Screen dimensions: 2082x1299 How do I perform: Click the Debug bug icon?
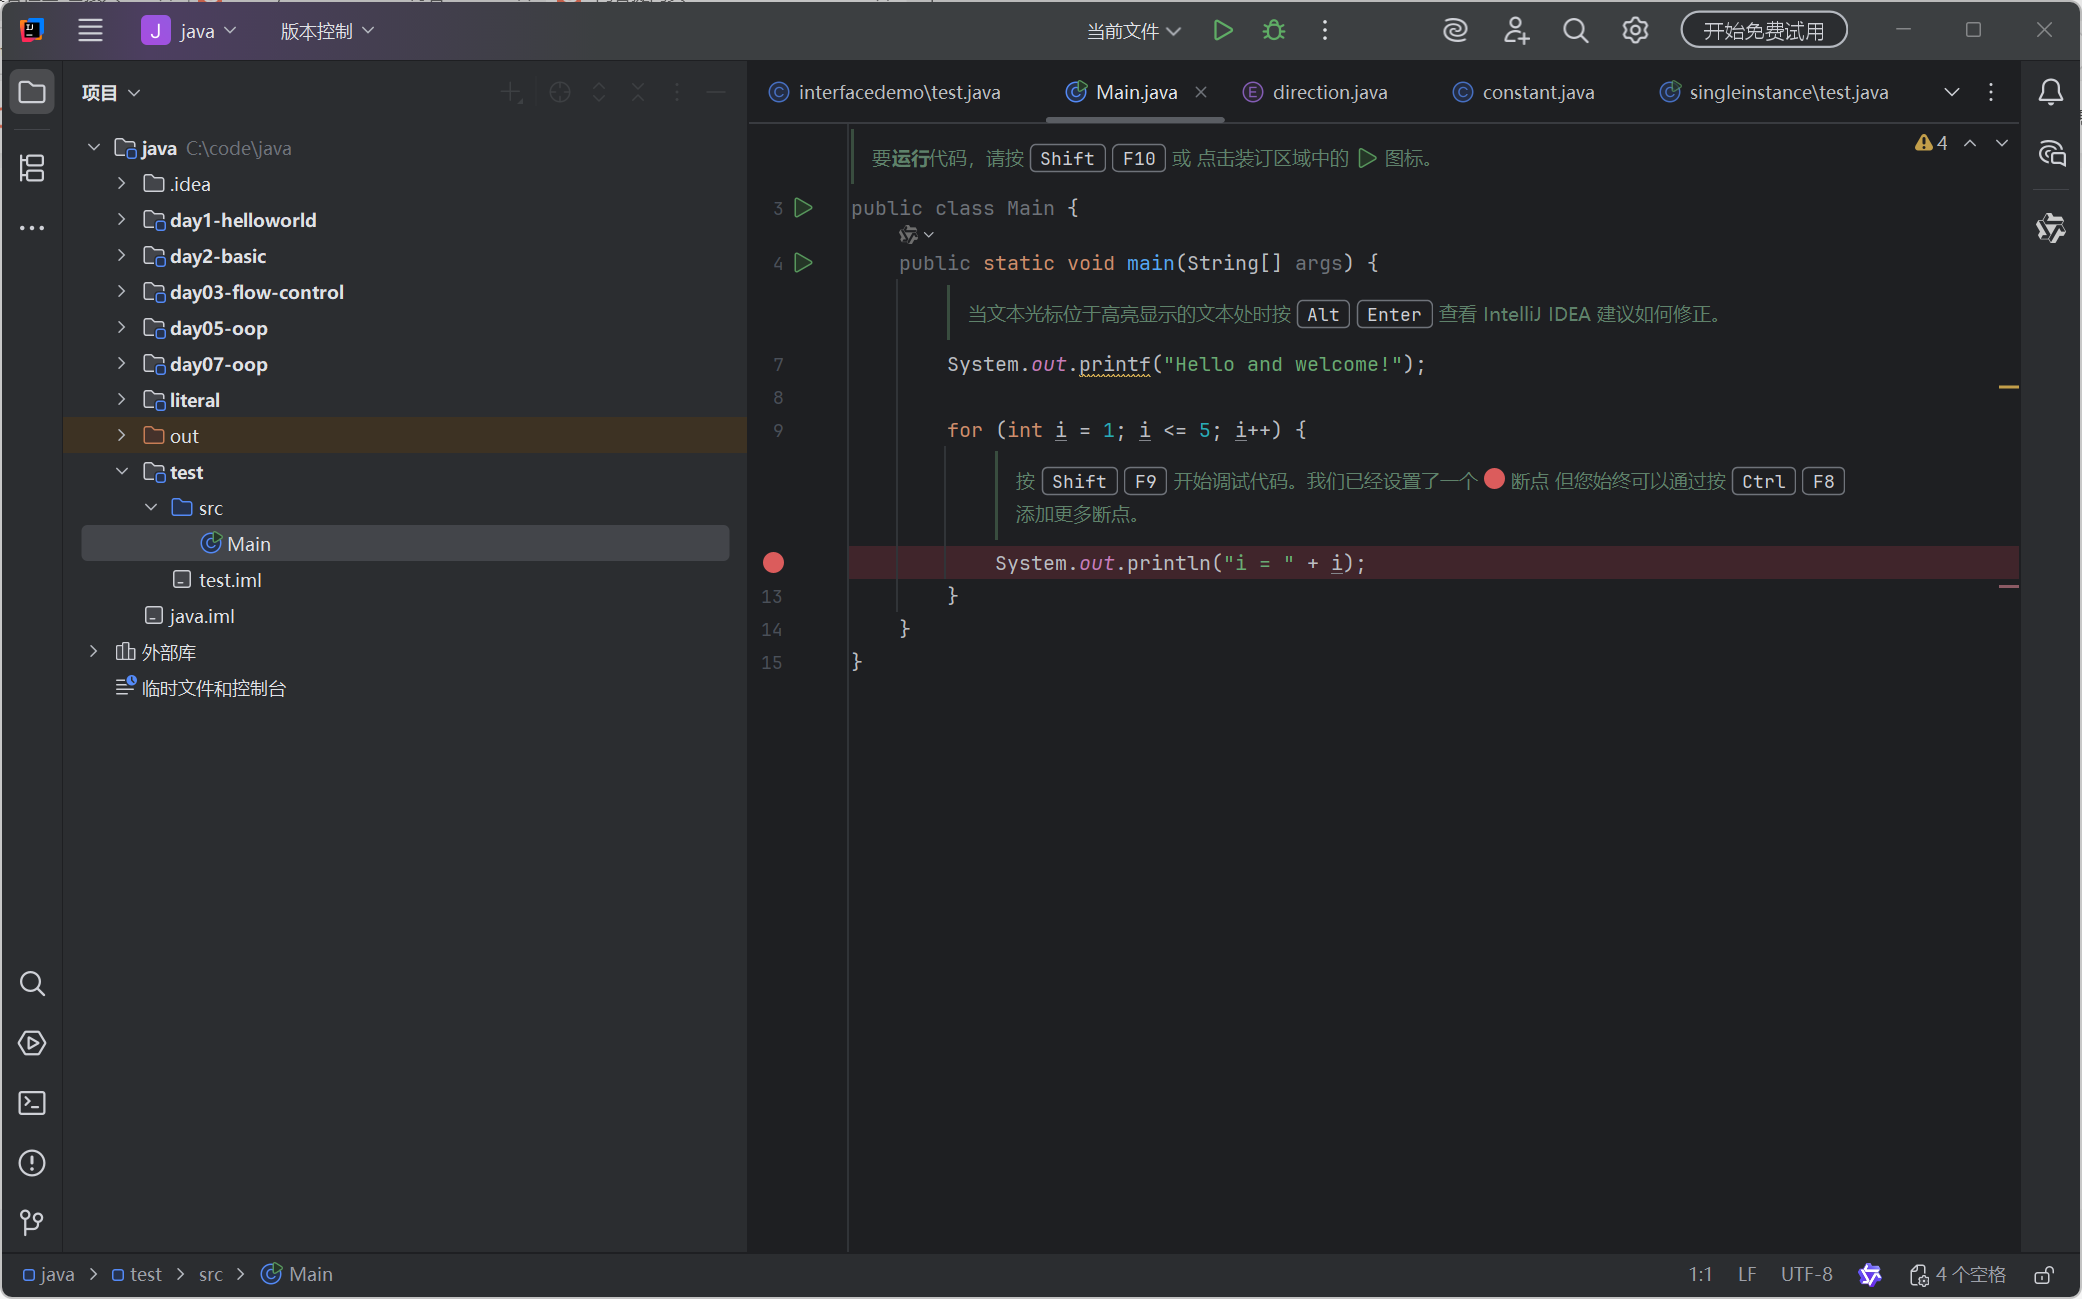pos(1273,31)
